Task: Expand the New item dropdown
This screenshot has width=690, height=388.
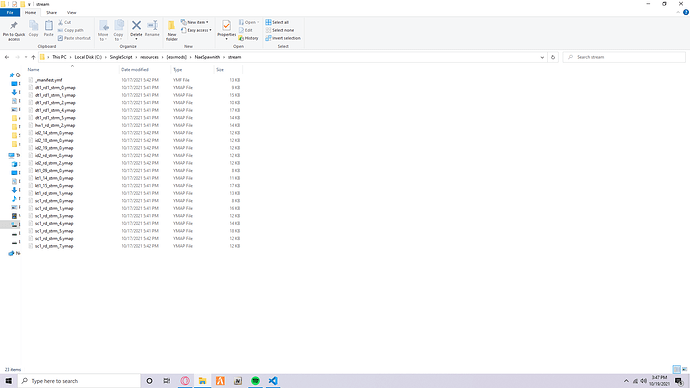Action: [x=195, y=22]
